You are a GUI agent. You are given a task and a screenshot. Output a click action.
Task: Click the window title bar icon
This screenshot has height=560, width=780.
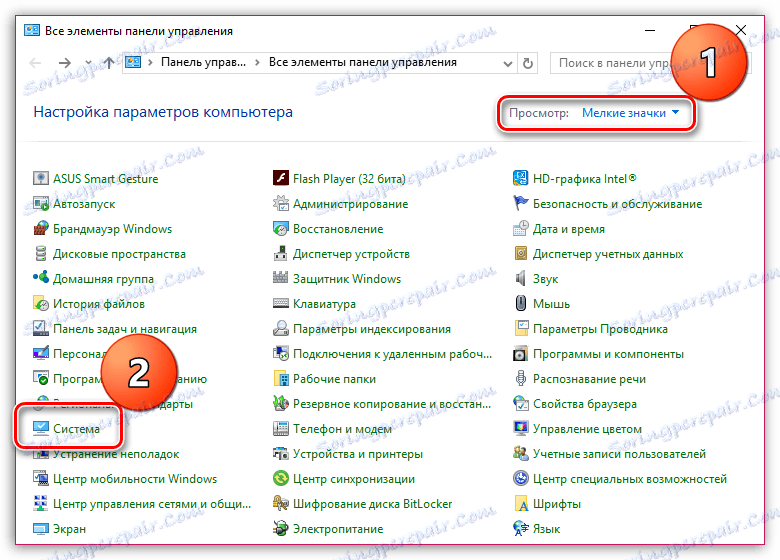pos(32,30)
